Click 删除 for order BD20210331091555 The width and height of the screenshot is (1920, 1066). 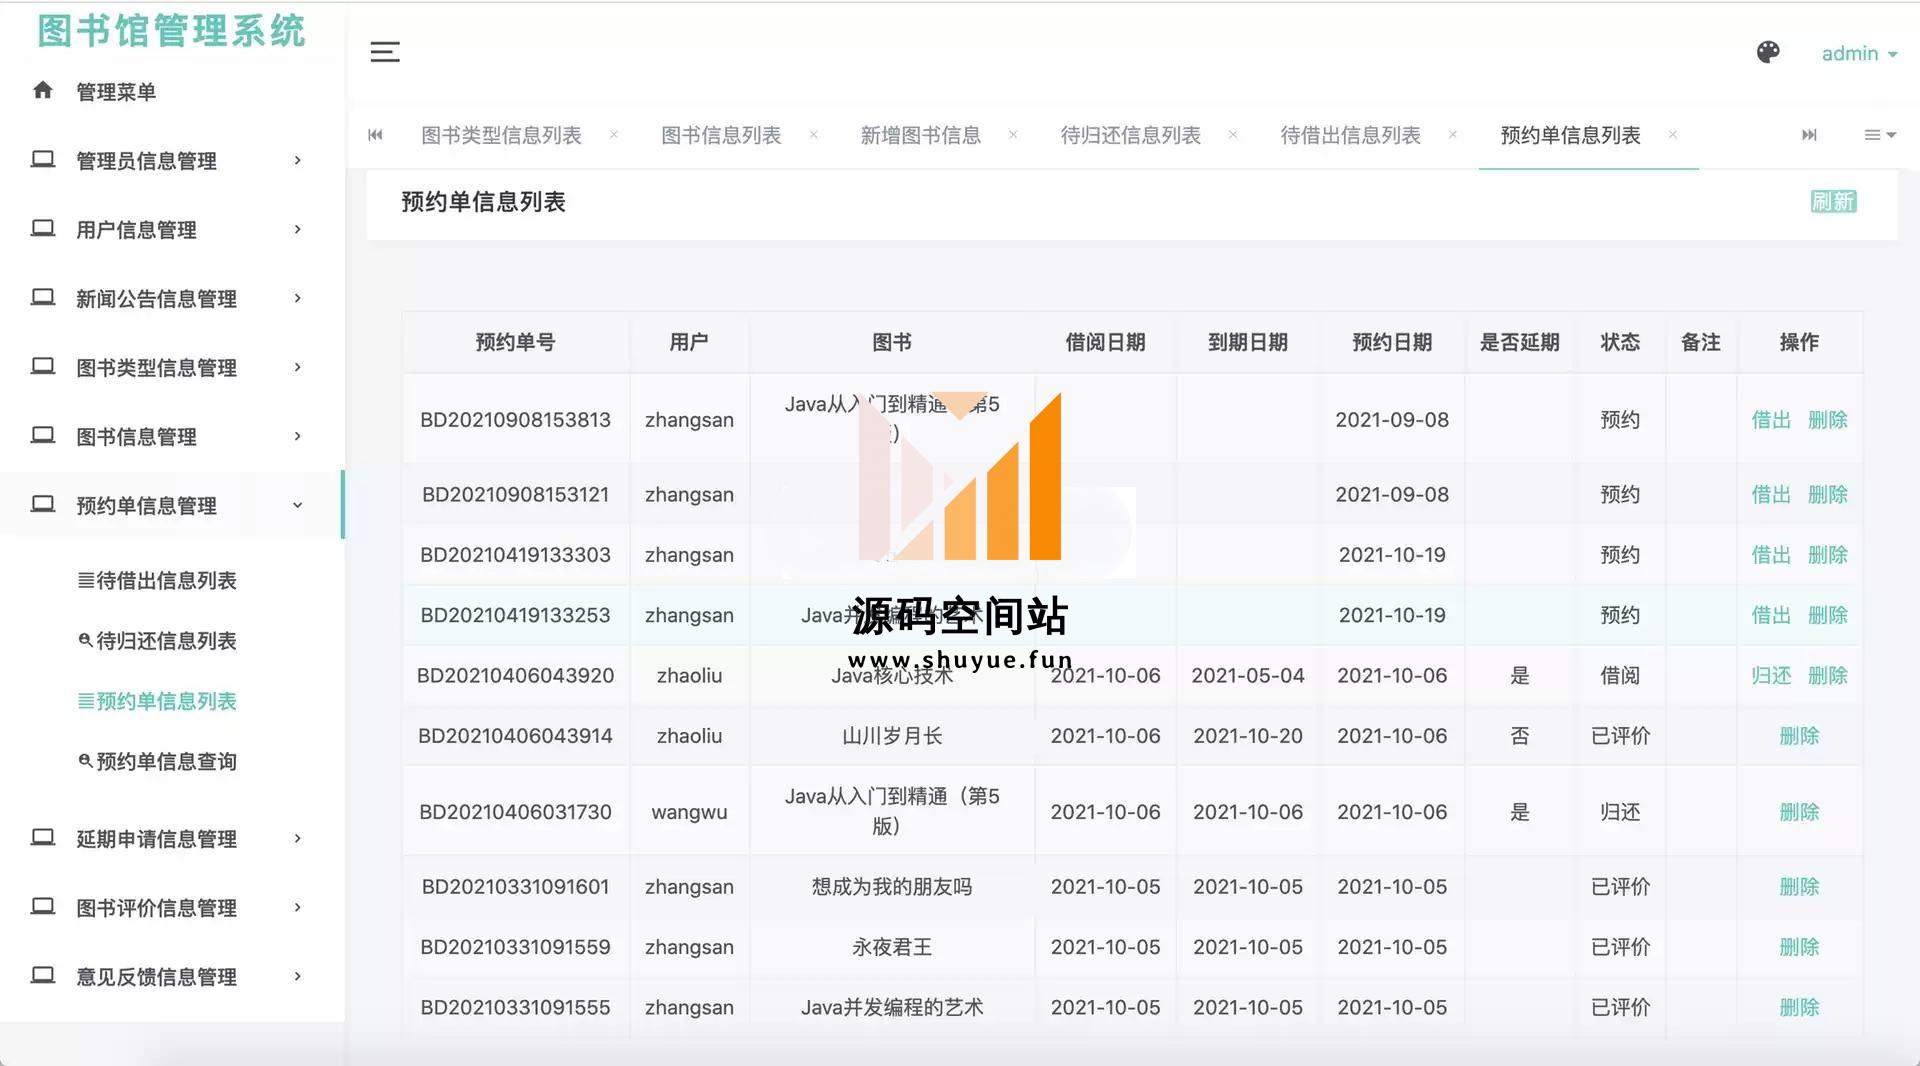coord(1799,1007)
